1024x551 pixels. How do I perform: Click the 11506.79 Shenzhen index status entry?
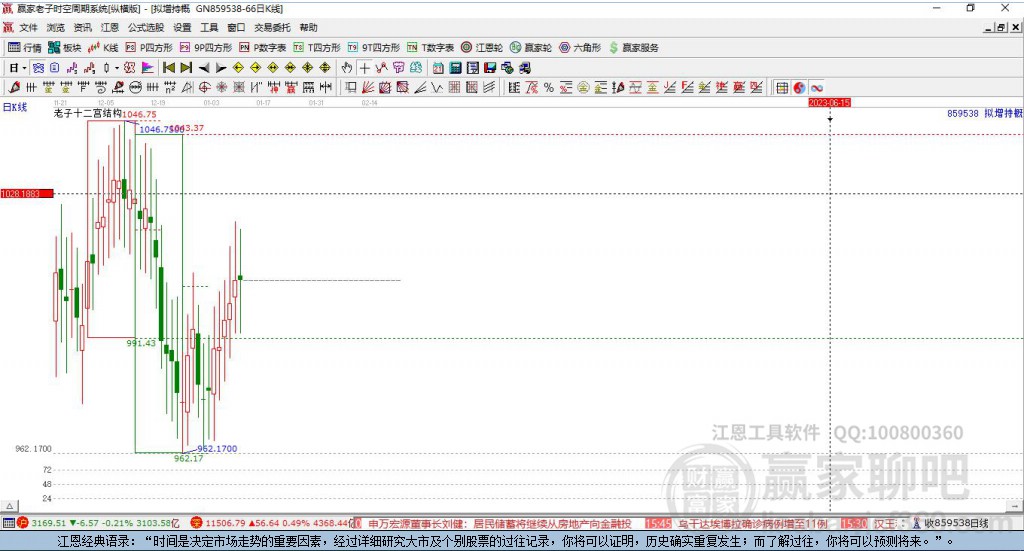(271, 523)
